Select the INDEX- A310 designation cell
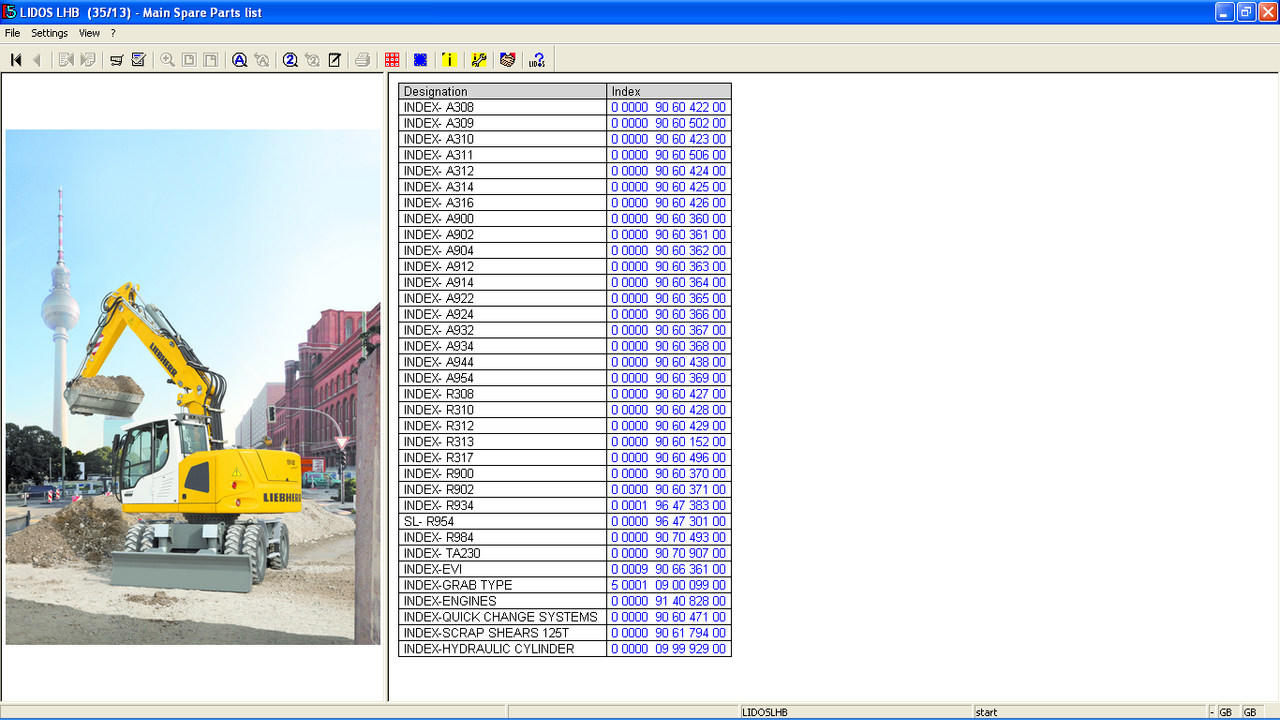 pos(502,139)
